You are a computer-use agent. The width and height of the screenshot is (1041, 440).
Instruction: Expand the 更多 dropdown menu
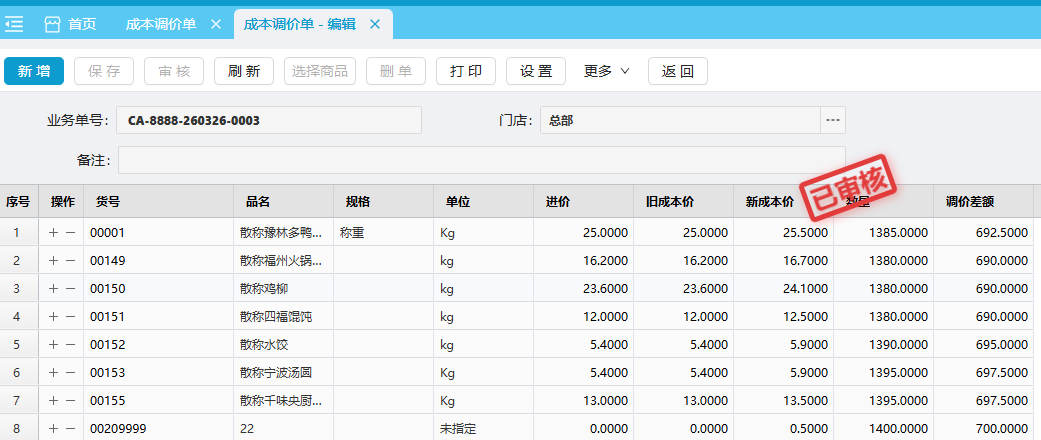[607, 71]
